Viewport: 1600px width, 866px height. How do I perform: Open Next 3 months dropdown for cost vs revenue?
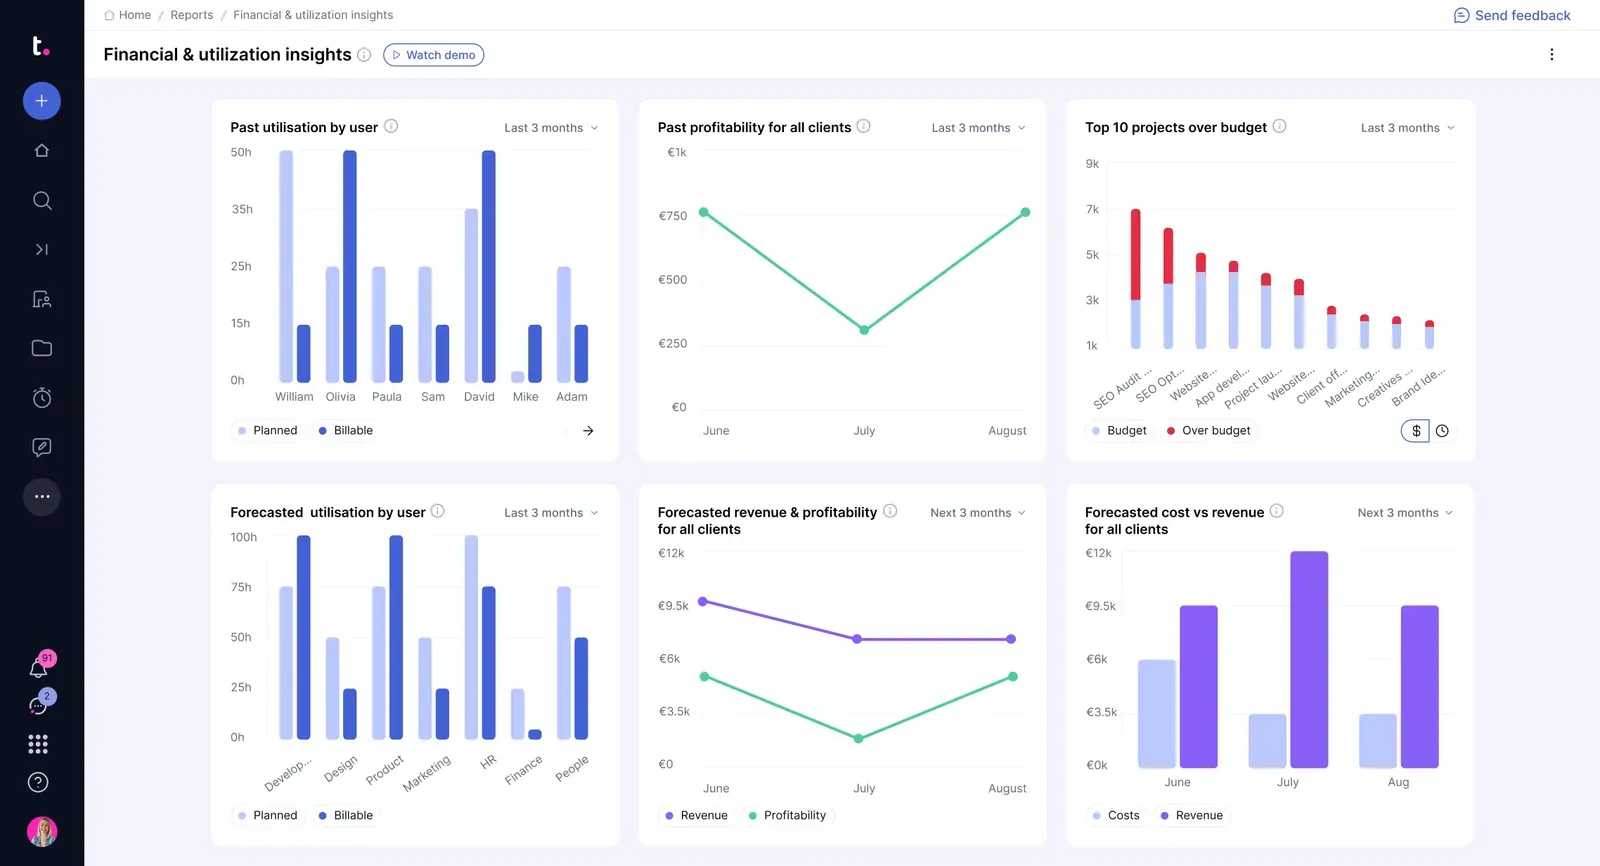[x=1405, y=513]
